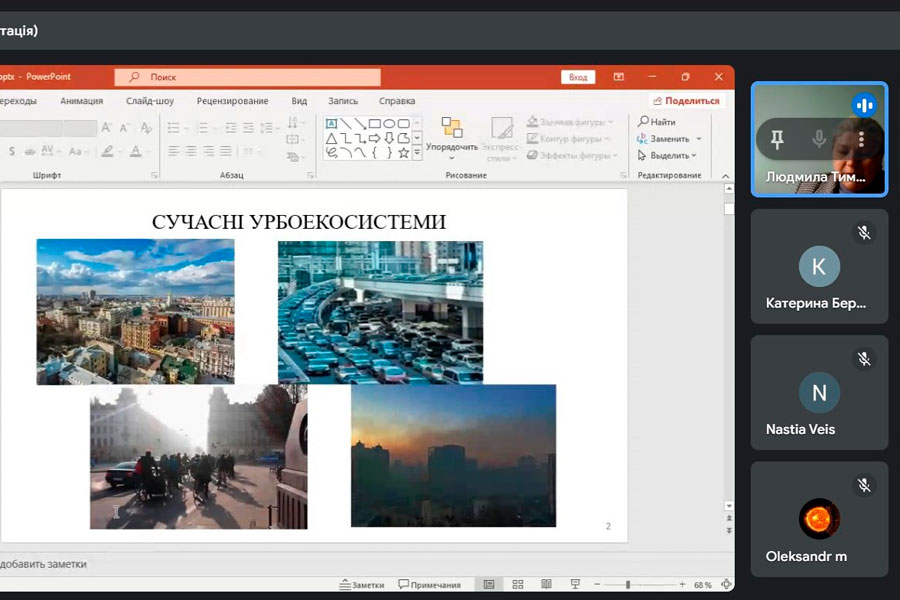Viewport: 900px width, 600px height.
Task: Open reading view from status bar
Action: point(546,584)
